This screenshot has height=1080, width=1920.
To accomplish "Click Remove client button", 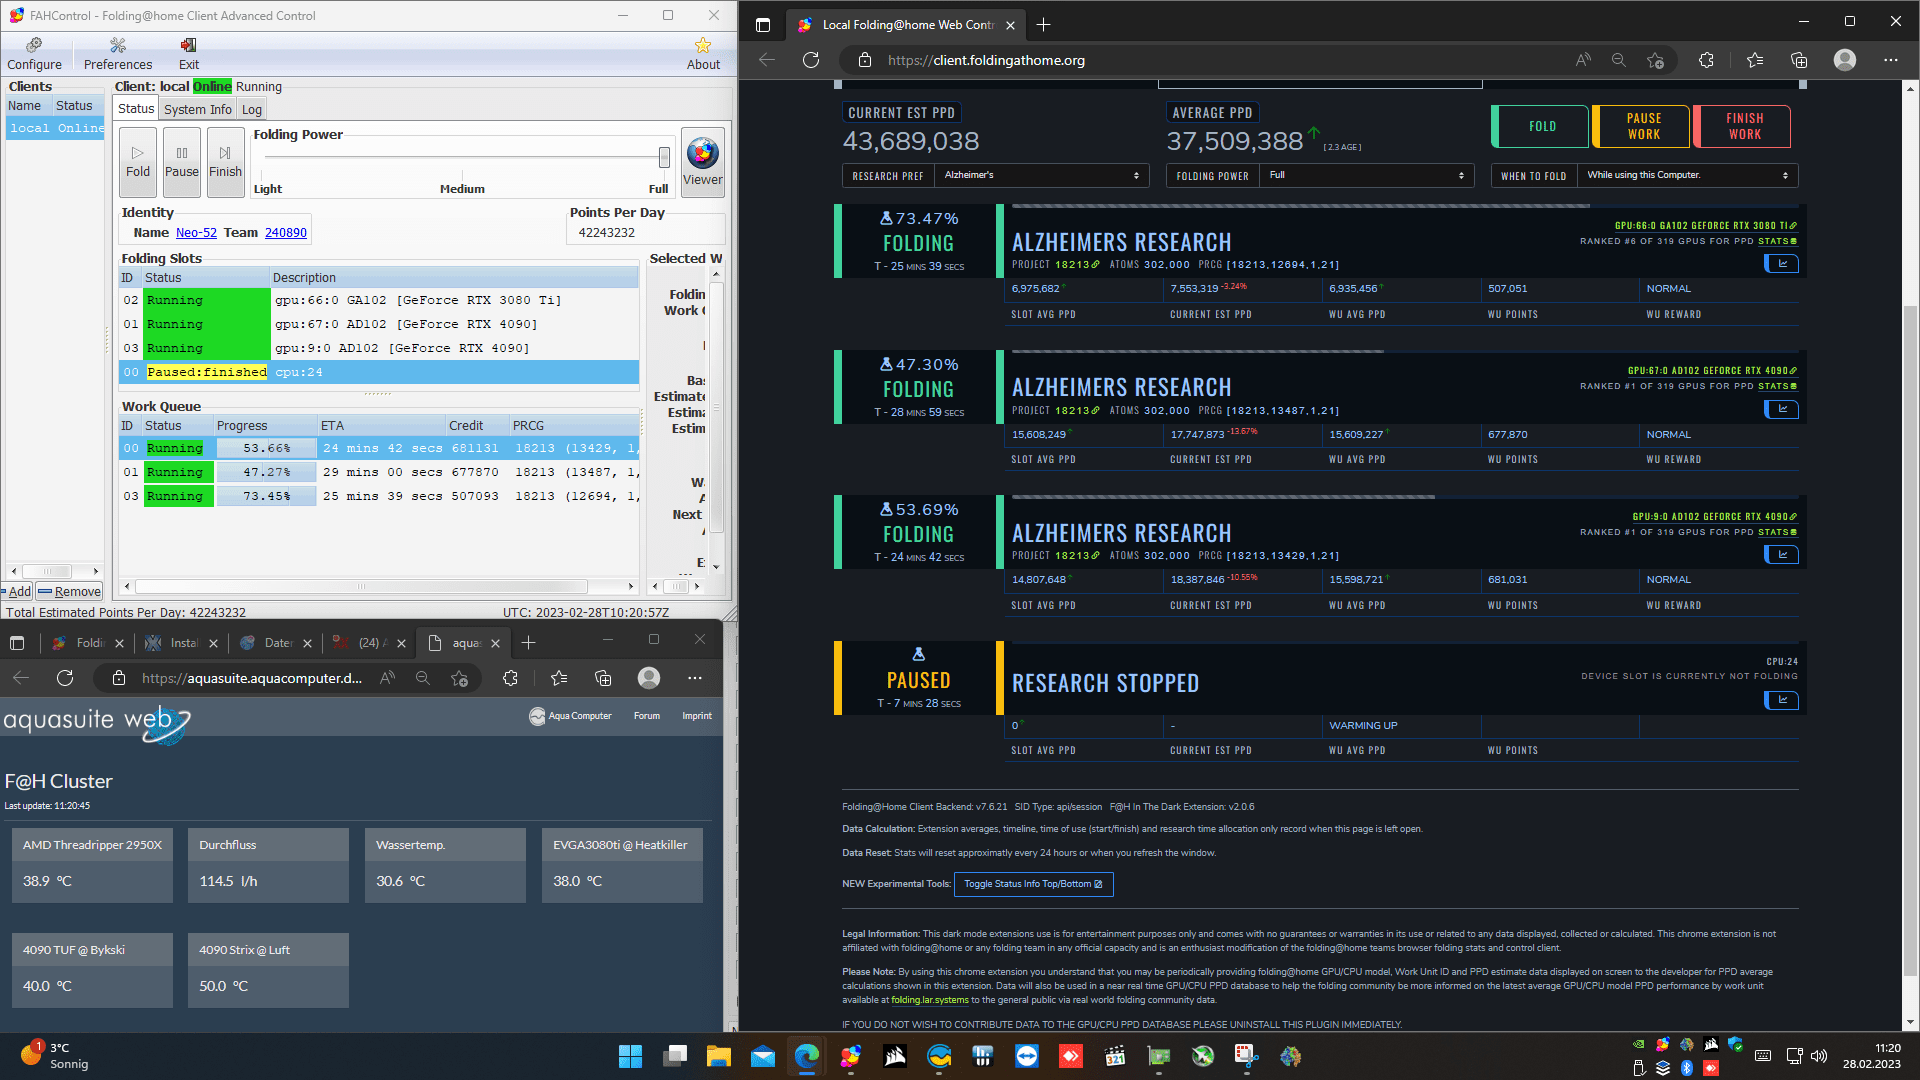I will coord(70,591).
